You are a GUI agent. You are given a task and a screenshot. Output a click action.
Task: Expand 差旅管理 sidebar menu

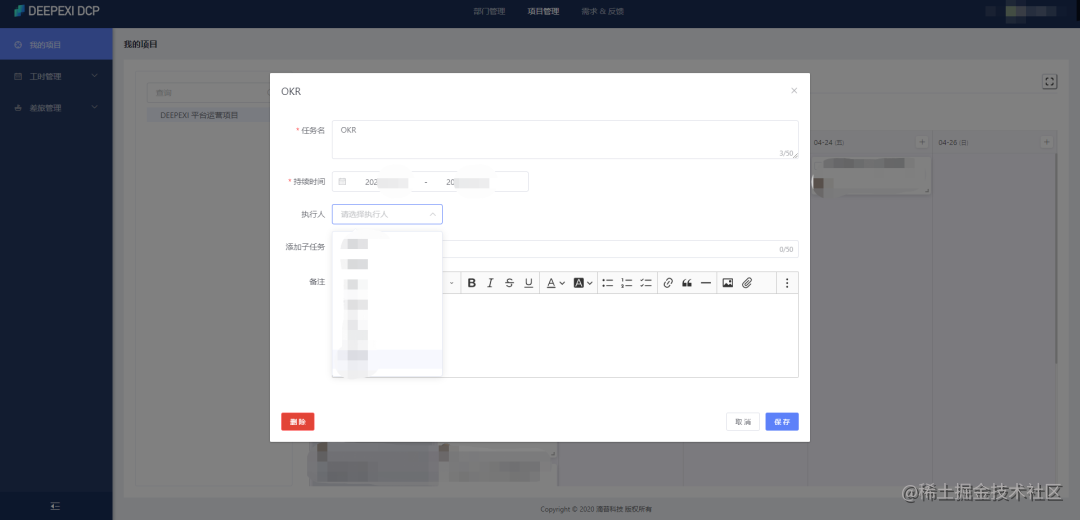click(56, 108)
